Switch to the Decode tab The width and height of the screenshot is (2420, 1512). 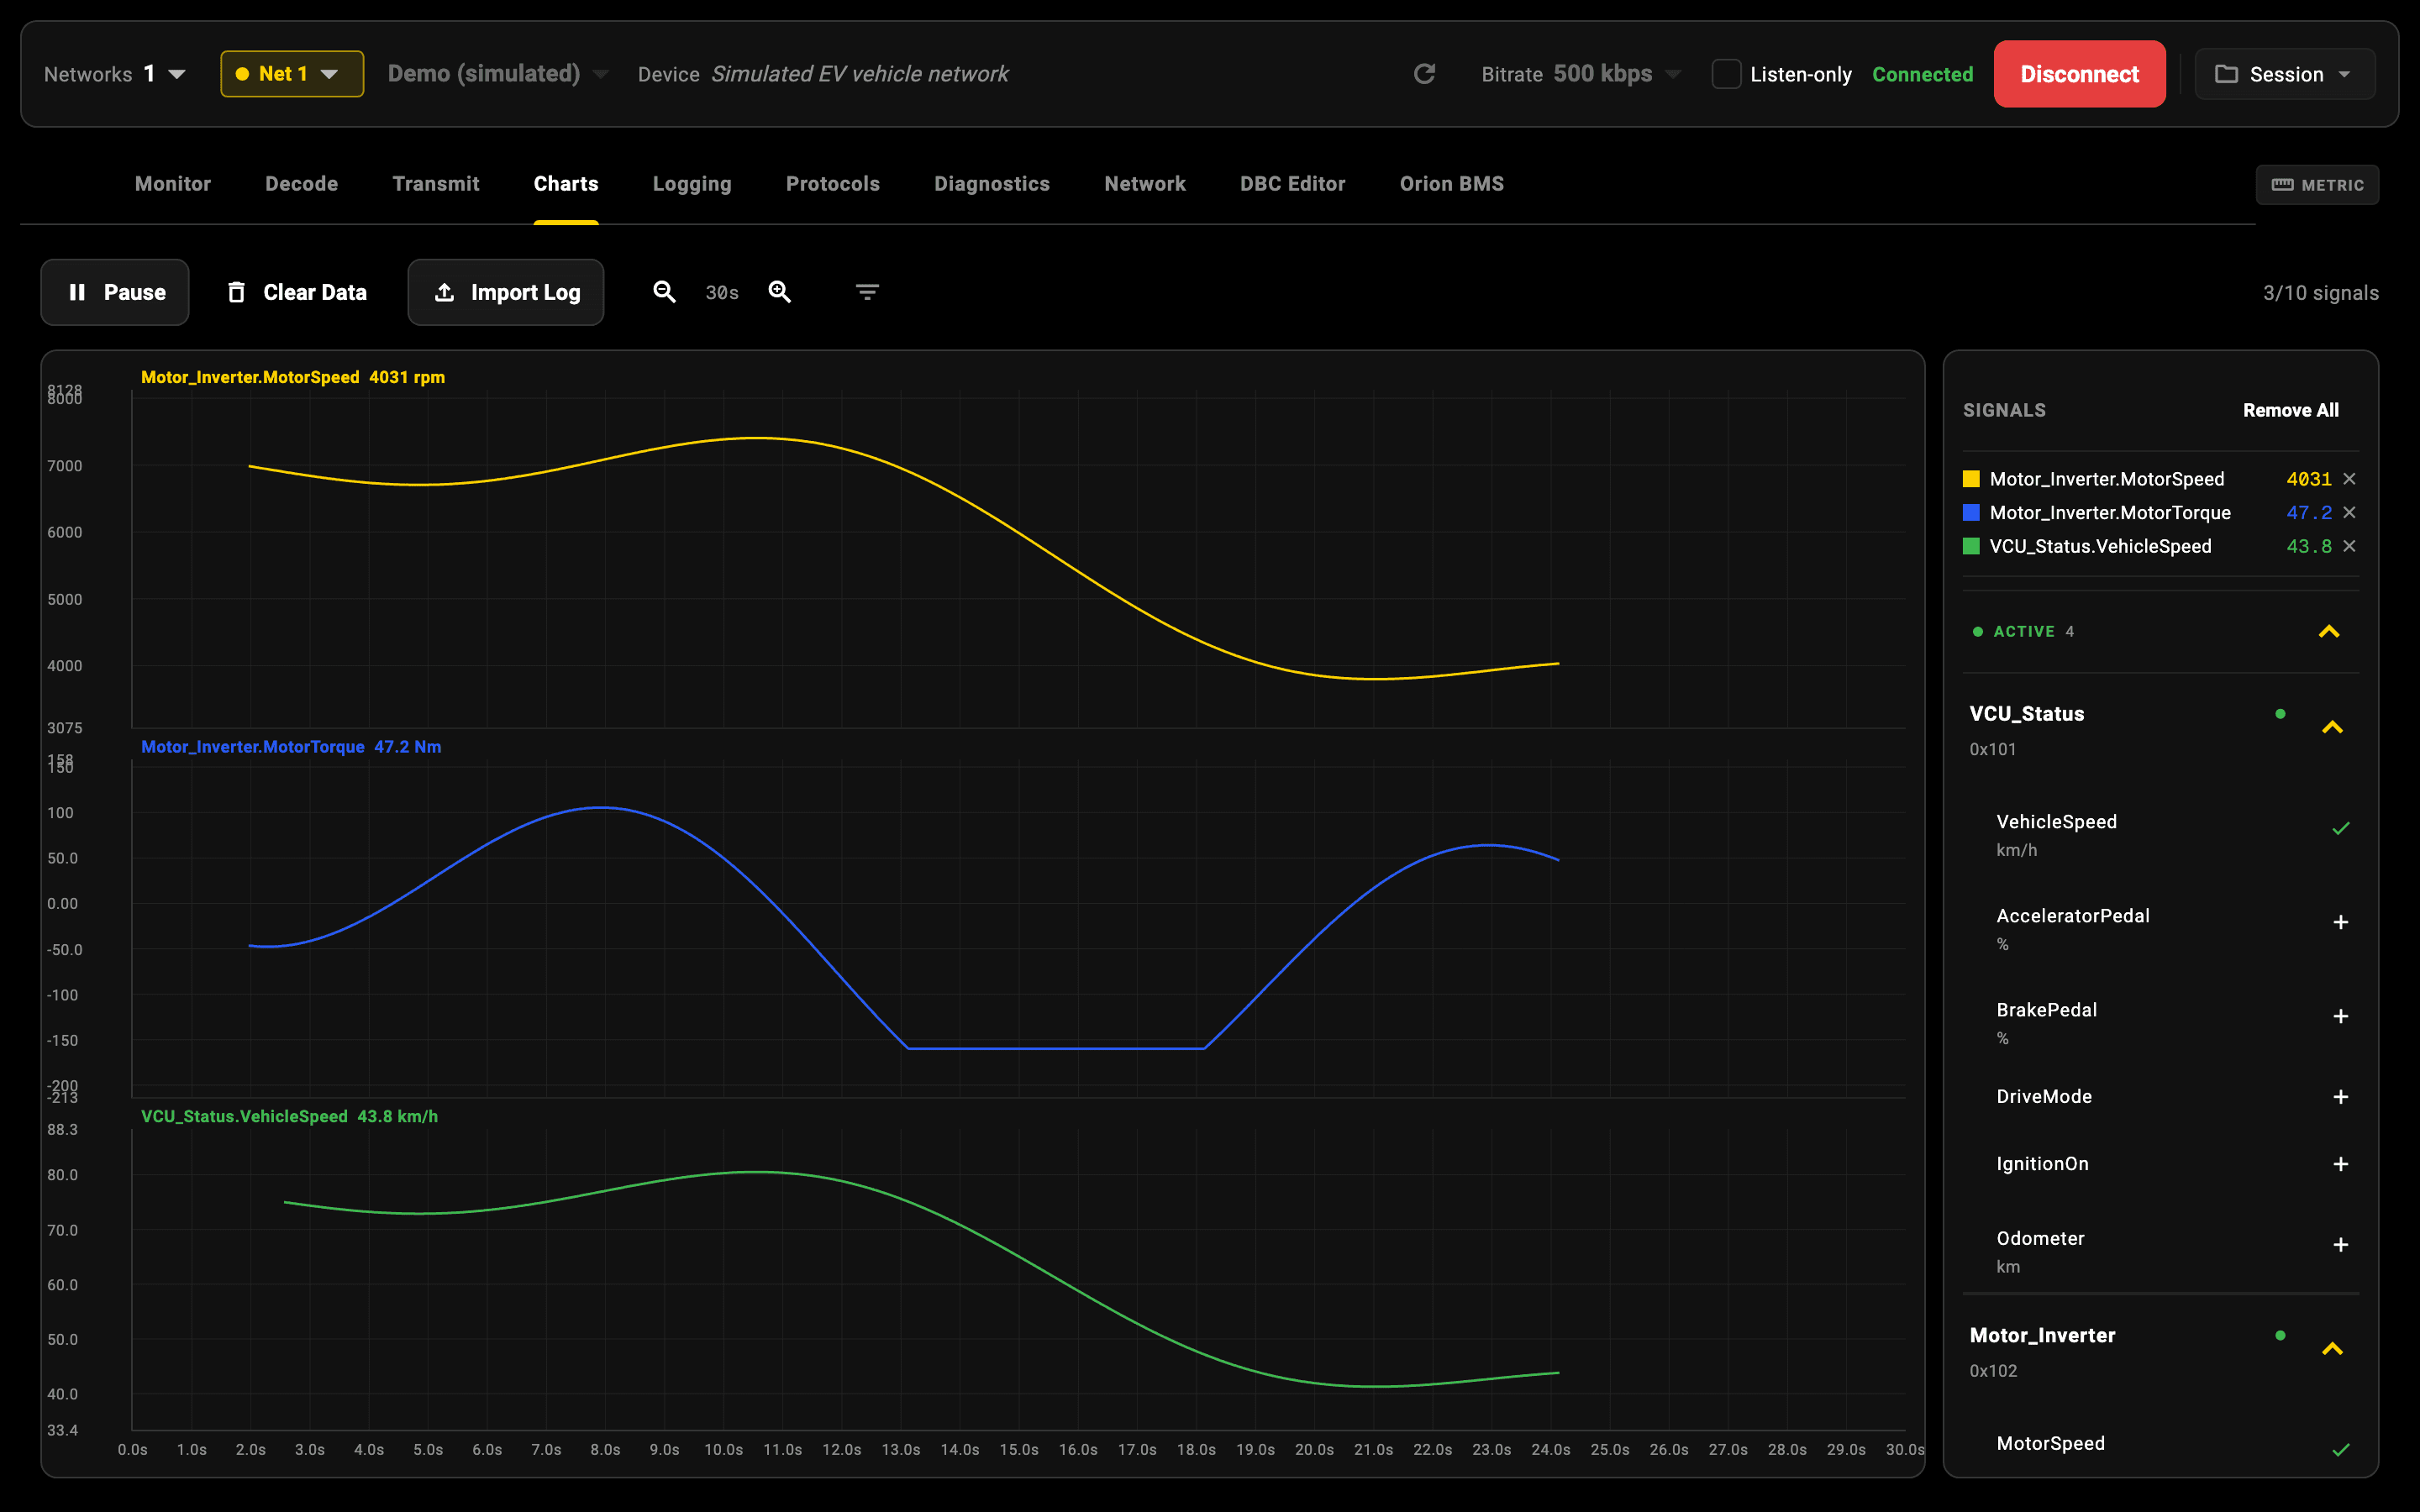click(x=301, y=184)
